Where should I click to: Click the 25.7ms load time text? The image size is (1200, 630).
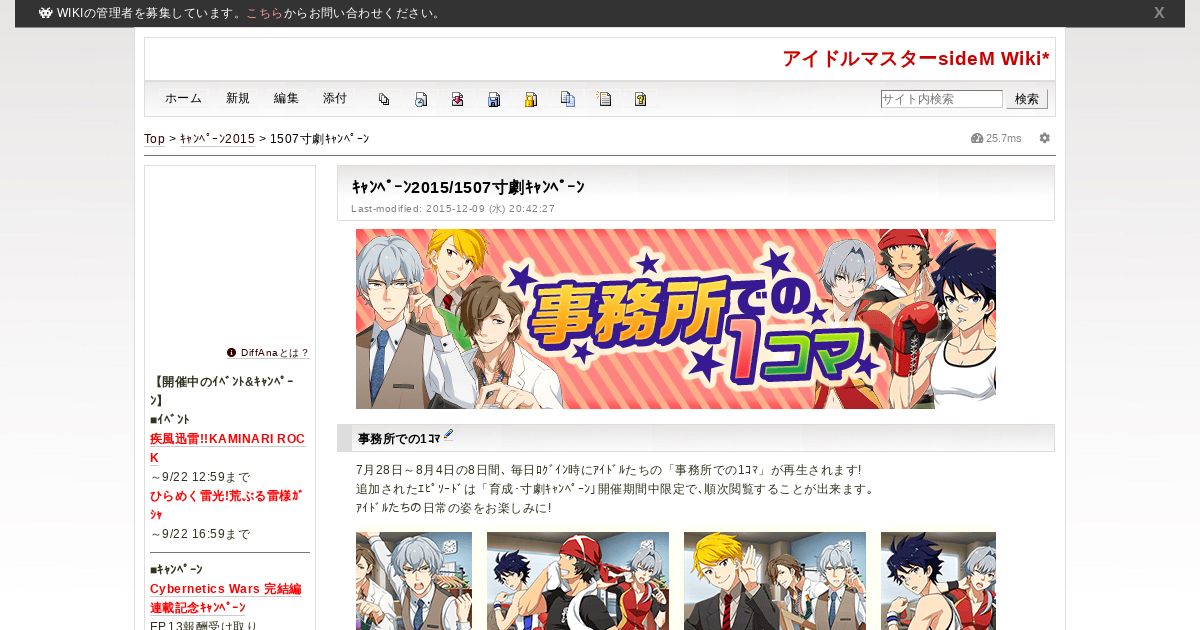tap(1004, 138)
